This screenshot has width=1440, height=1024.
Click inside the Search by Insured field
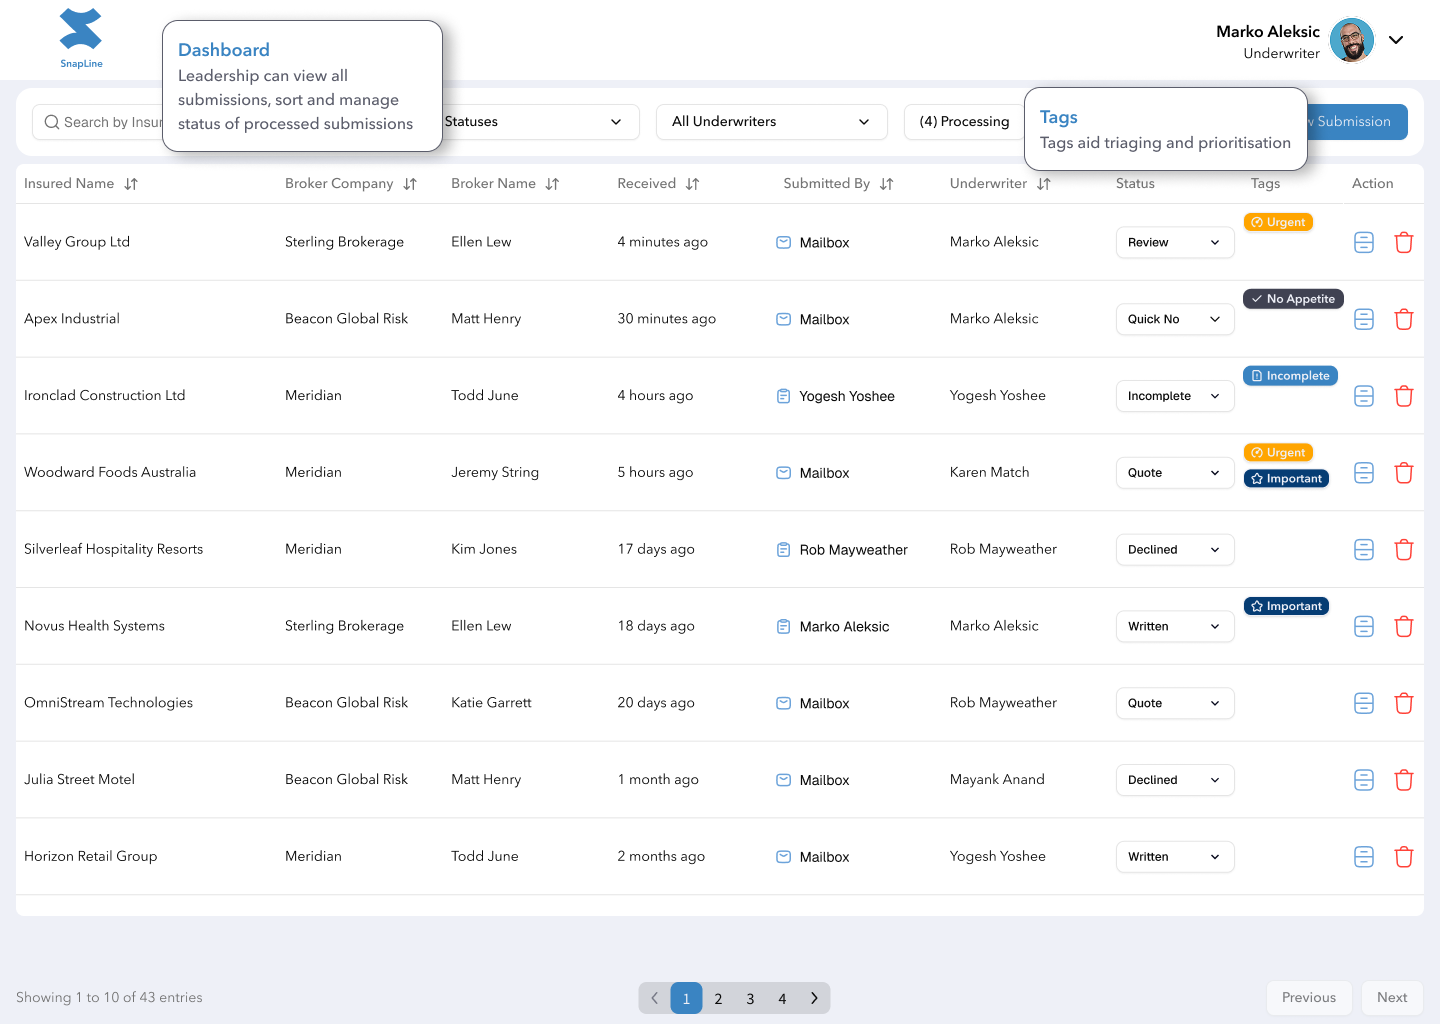point(110,121)
